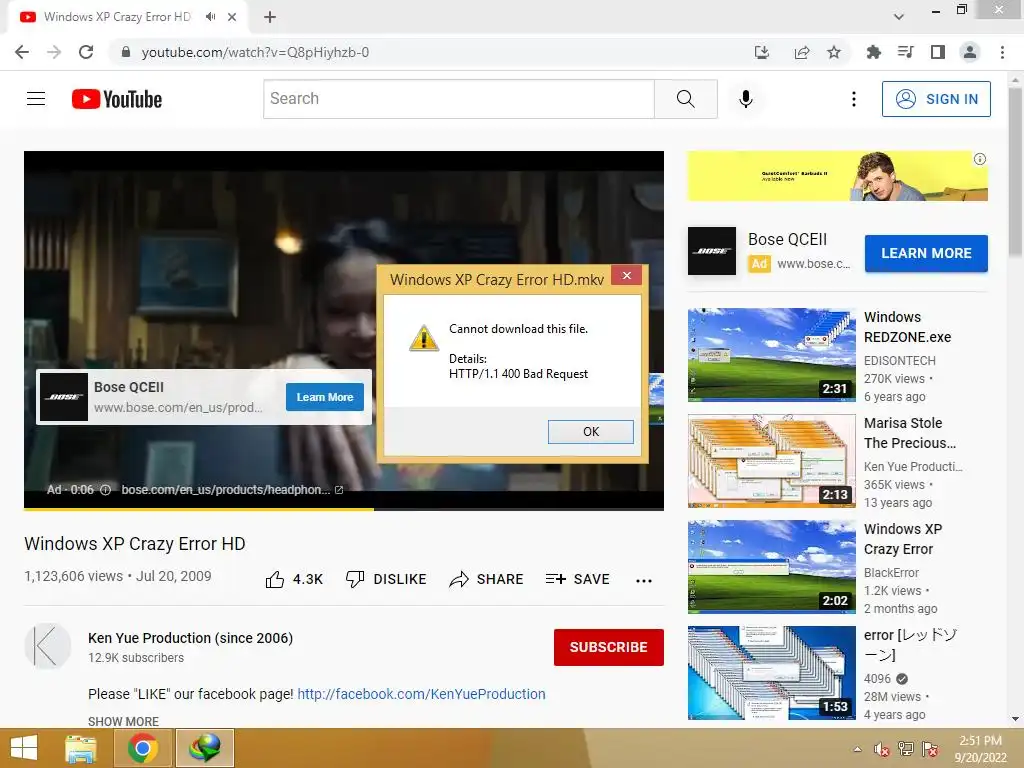
Task: Click the share page icon in address bar
Action: pyautogui.click(x=801, y=52)
